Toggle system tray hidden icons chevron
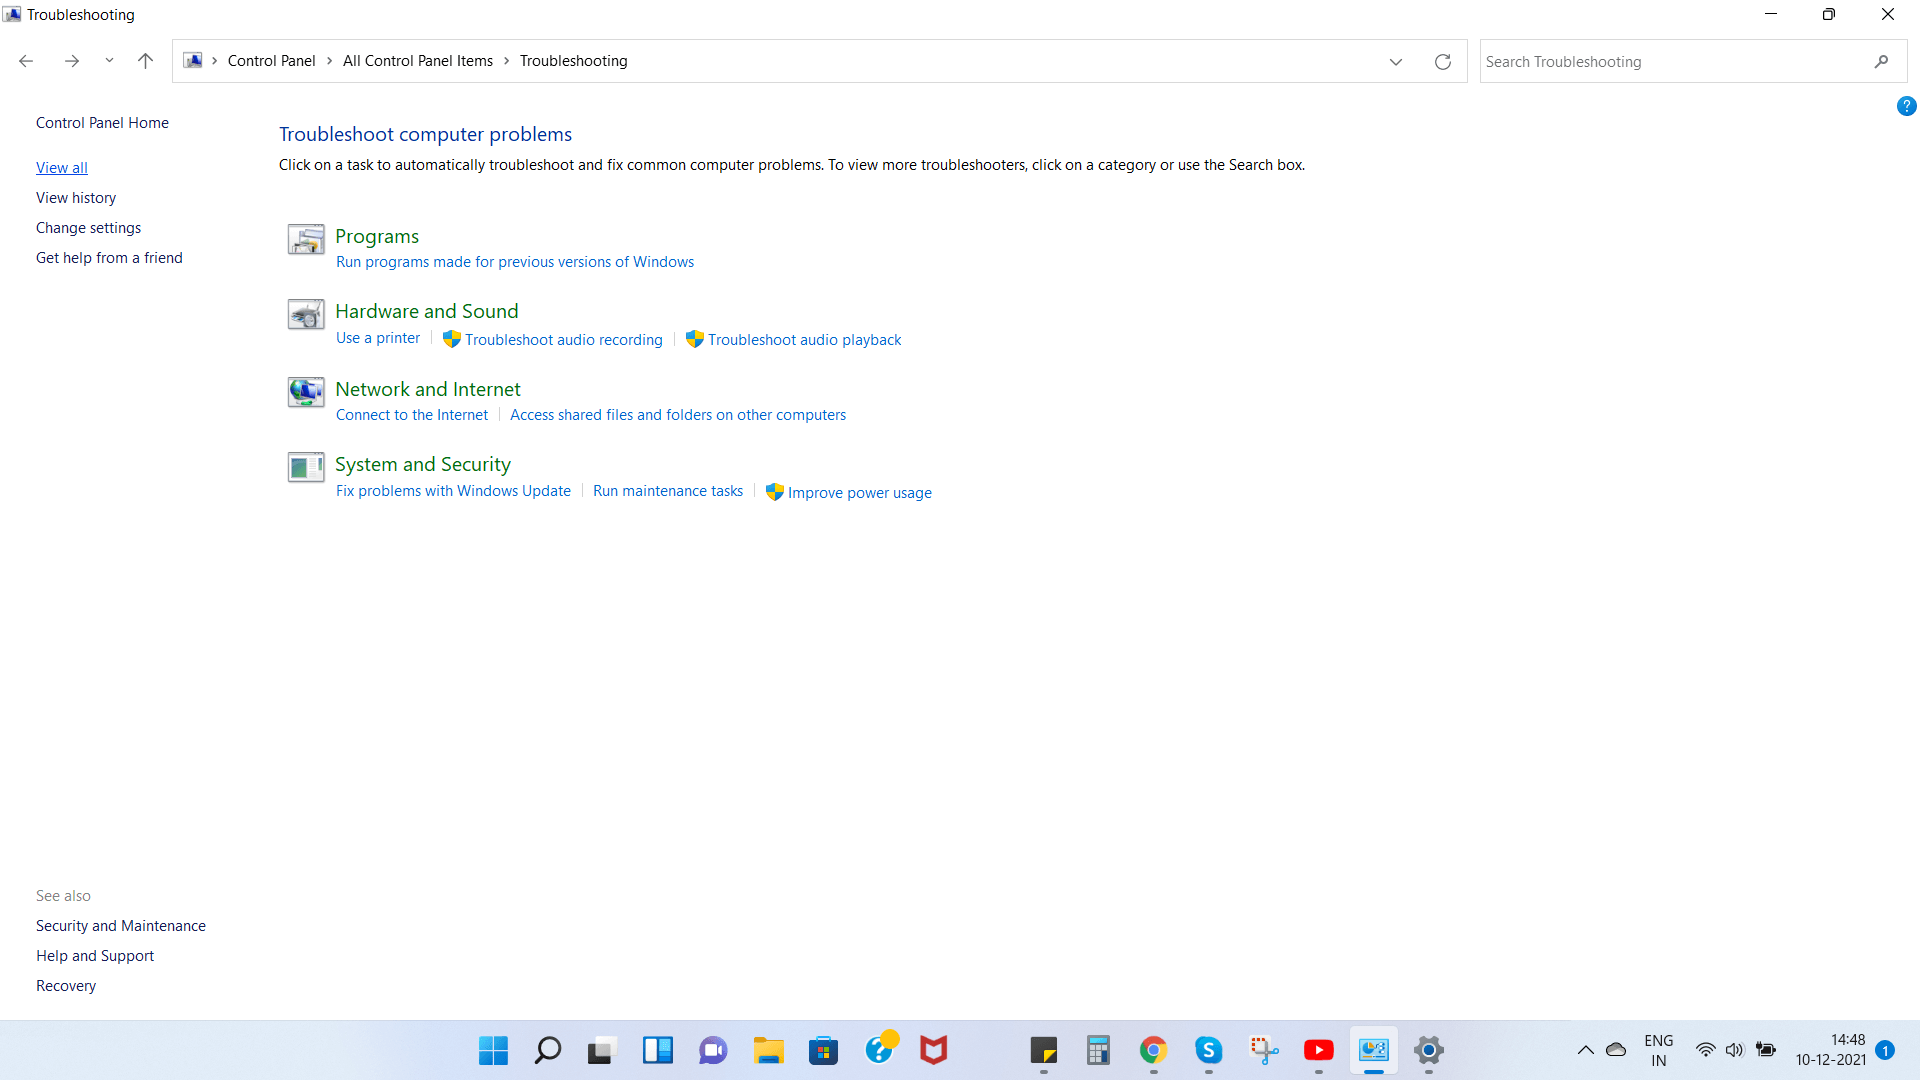 tap(1585, 1051)
